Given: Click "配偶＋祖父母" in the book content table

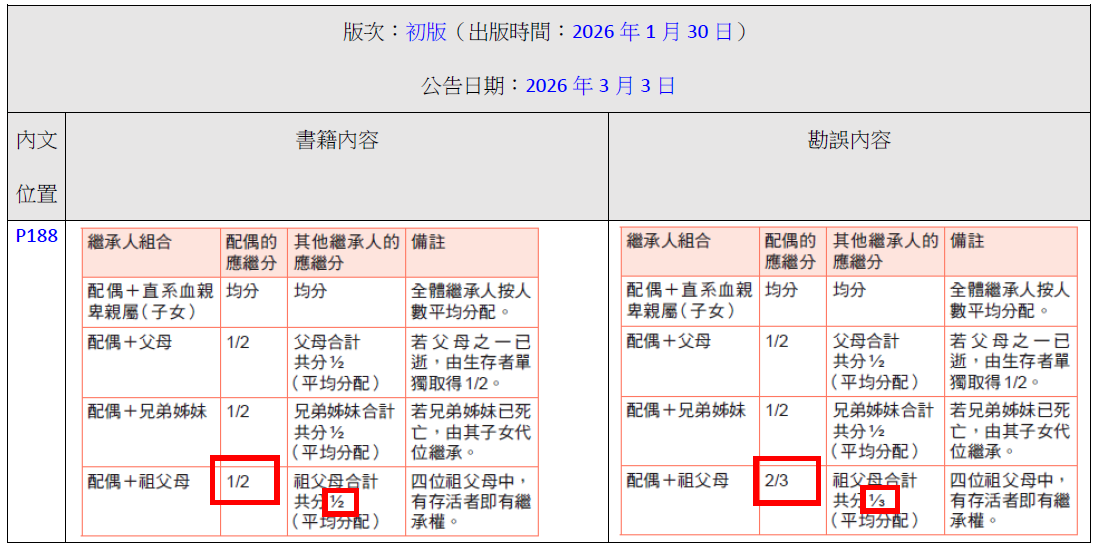Looking at the screenshot, I should [138, 481].
